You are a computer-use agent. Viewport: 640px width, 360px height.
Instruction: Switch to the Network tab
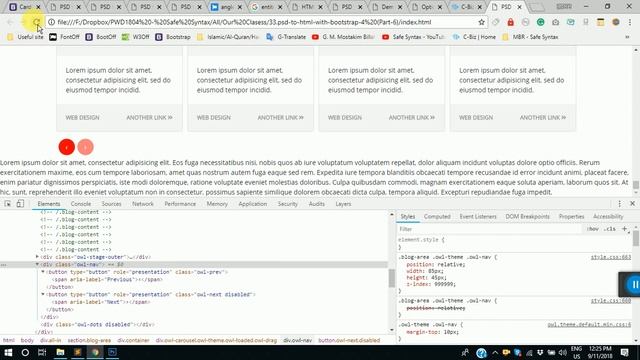pos(143,204)
